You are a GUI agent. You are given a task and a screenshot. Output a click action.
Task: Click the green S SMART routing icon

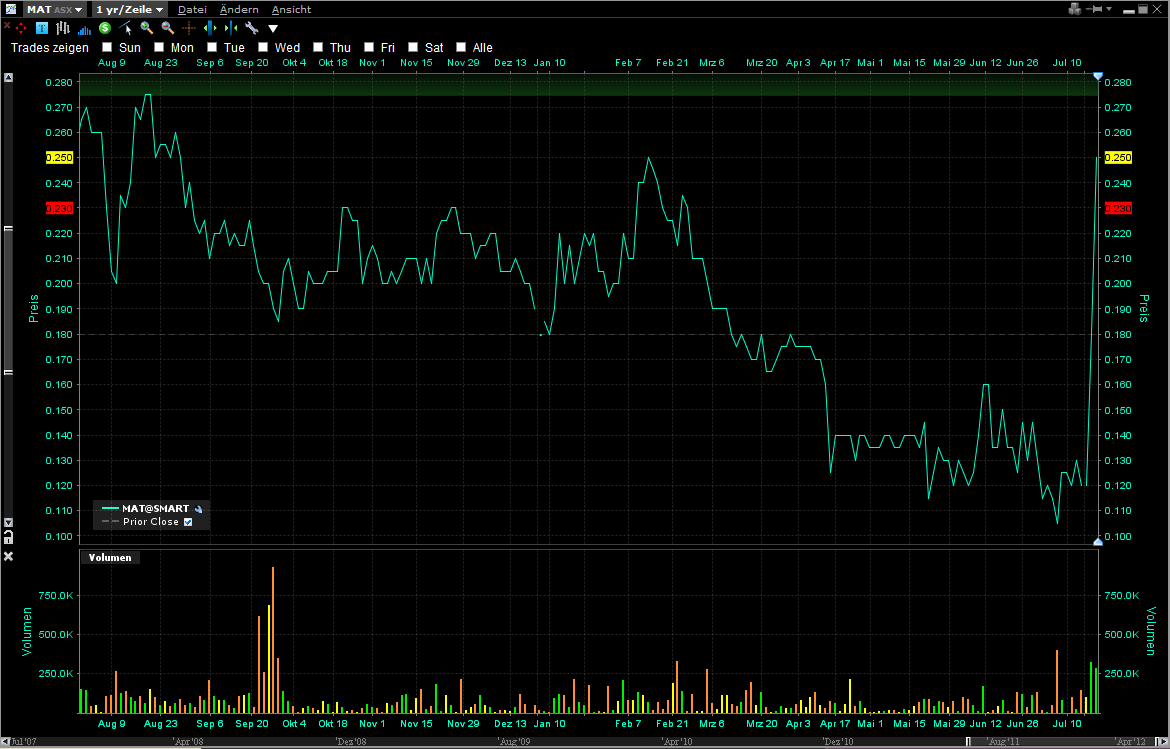tap(104, 28)
